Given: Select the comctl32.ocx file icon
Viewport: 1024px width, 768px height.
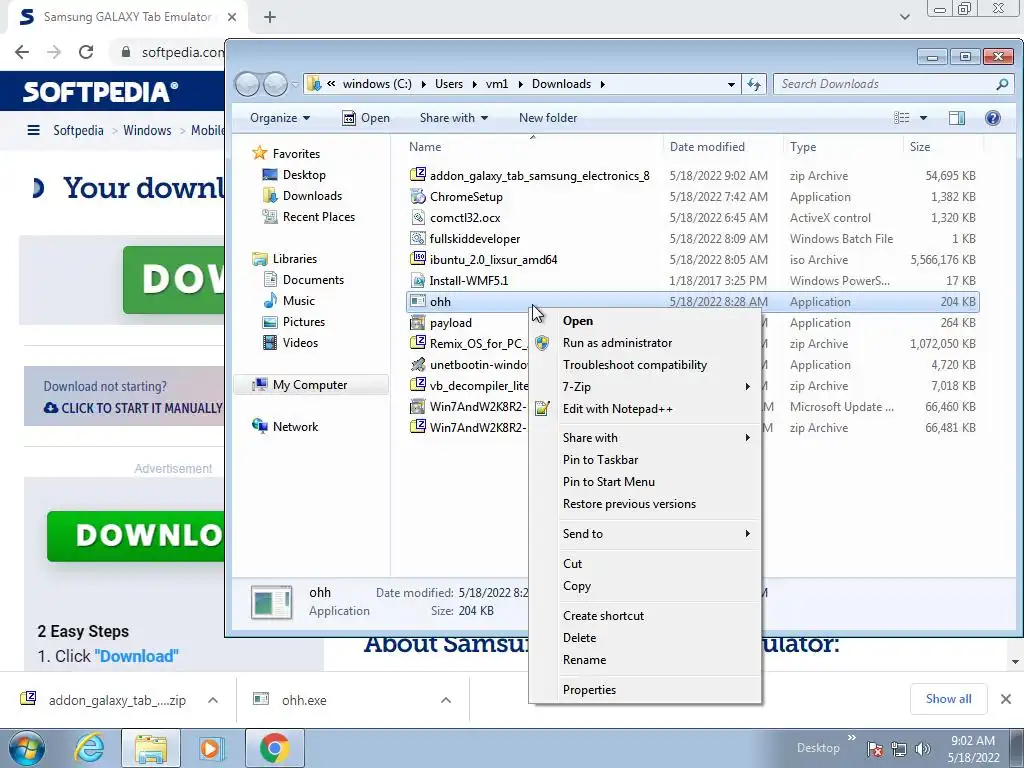Looking at the screenshot, I should tap(417, 217).
